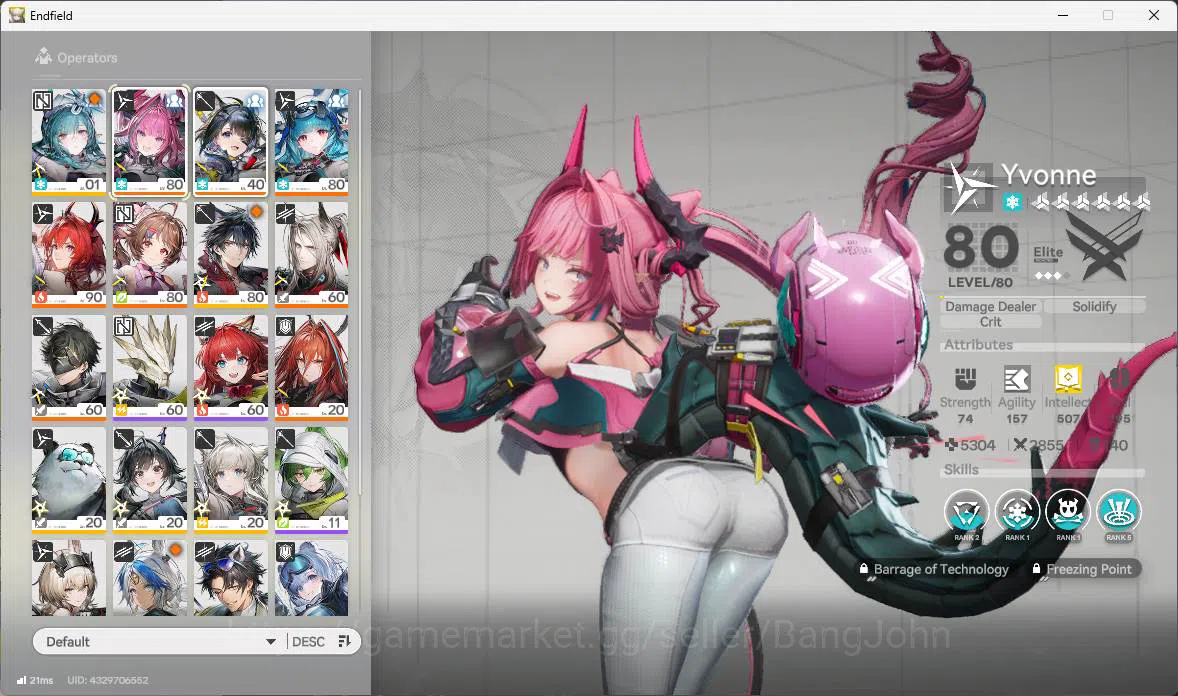This screenshot has height=696, width=1178.
Task: Select the dark-haired man with sunglasses card
Action: click(231, 578)
